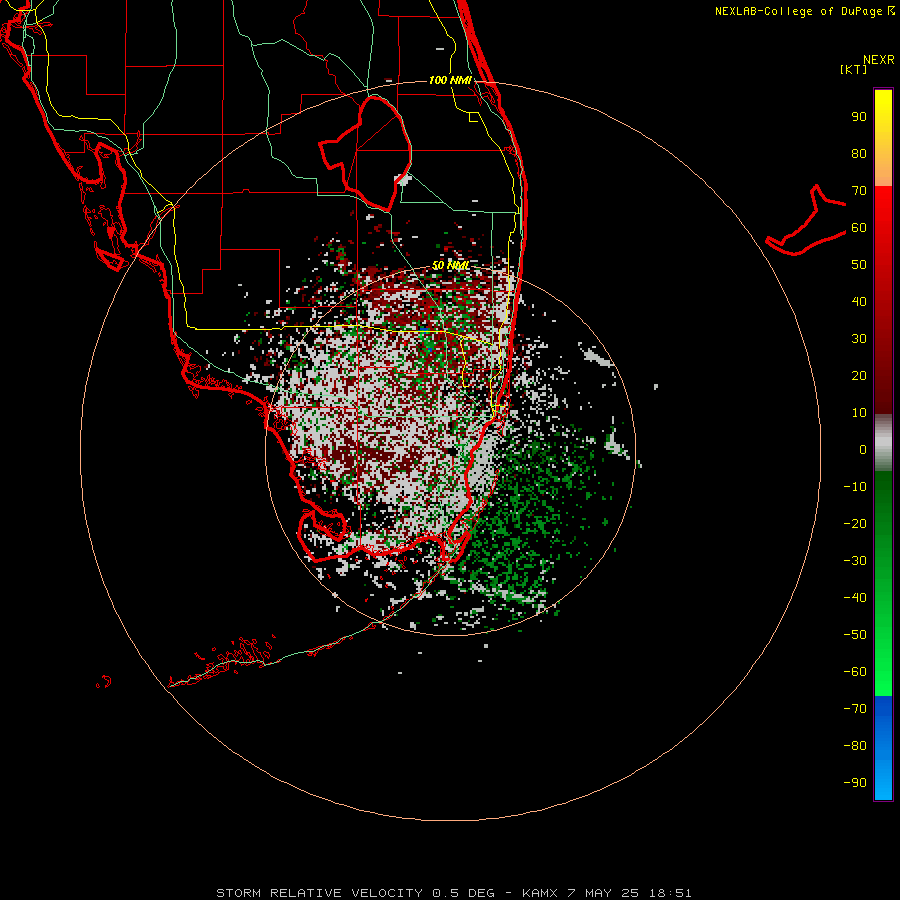Click the positive 40 scale value

tap(859, 301)
